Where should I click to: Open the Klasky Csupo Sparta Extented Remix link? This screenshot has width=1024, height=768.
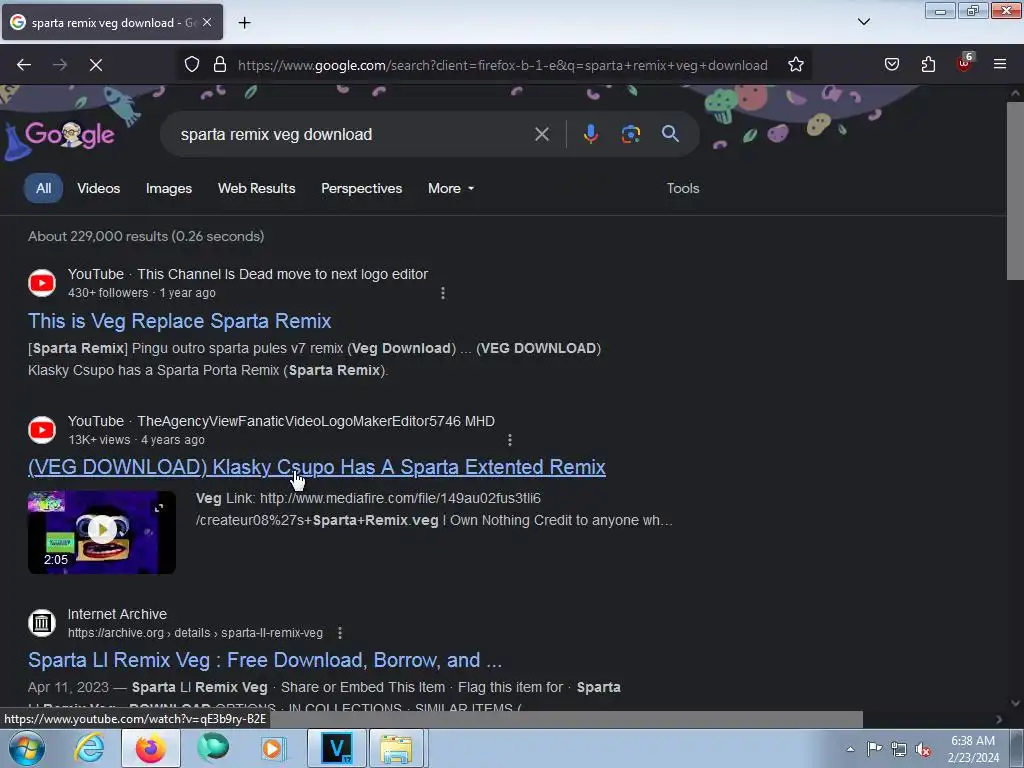(317, 468)
